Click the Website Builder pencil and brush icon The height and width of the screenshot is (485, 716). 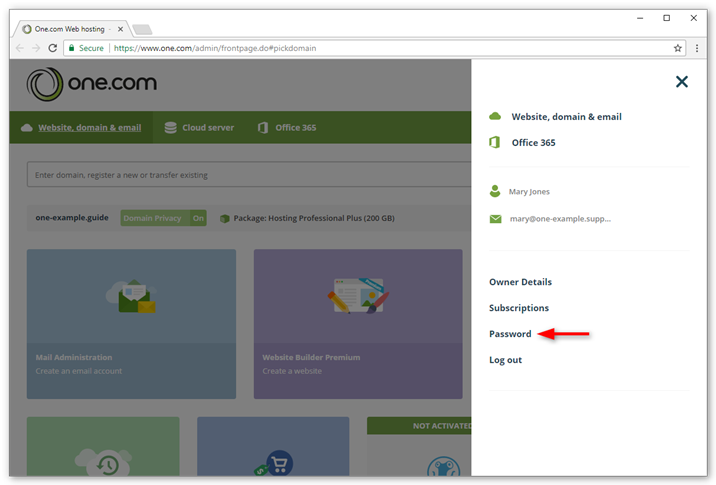[x=358, y=296]
